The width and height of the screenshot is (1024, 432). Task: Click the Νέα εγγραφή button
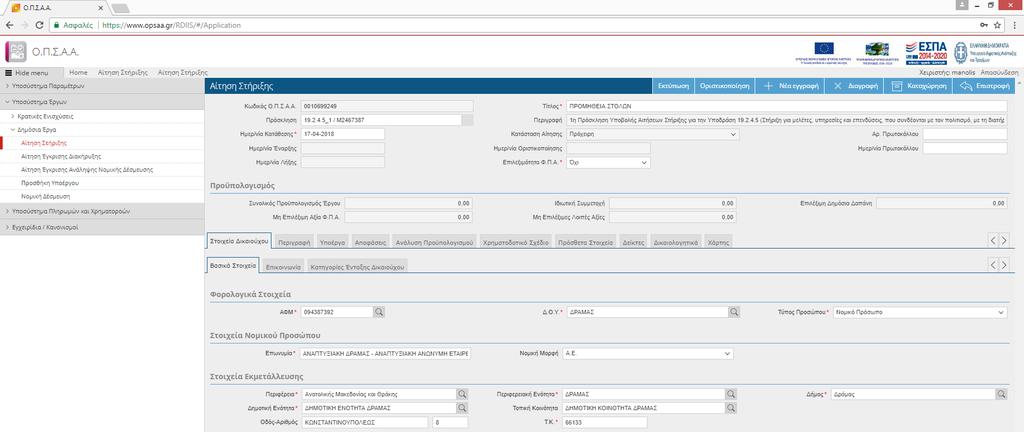[x=790, y=86]
